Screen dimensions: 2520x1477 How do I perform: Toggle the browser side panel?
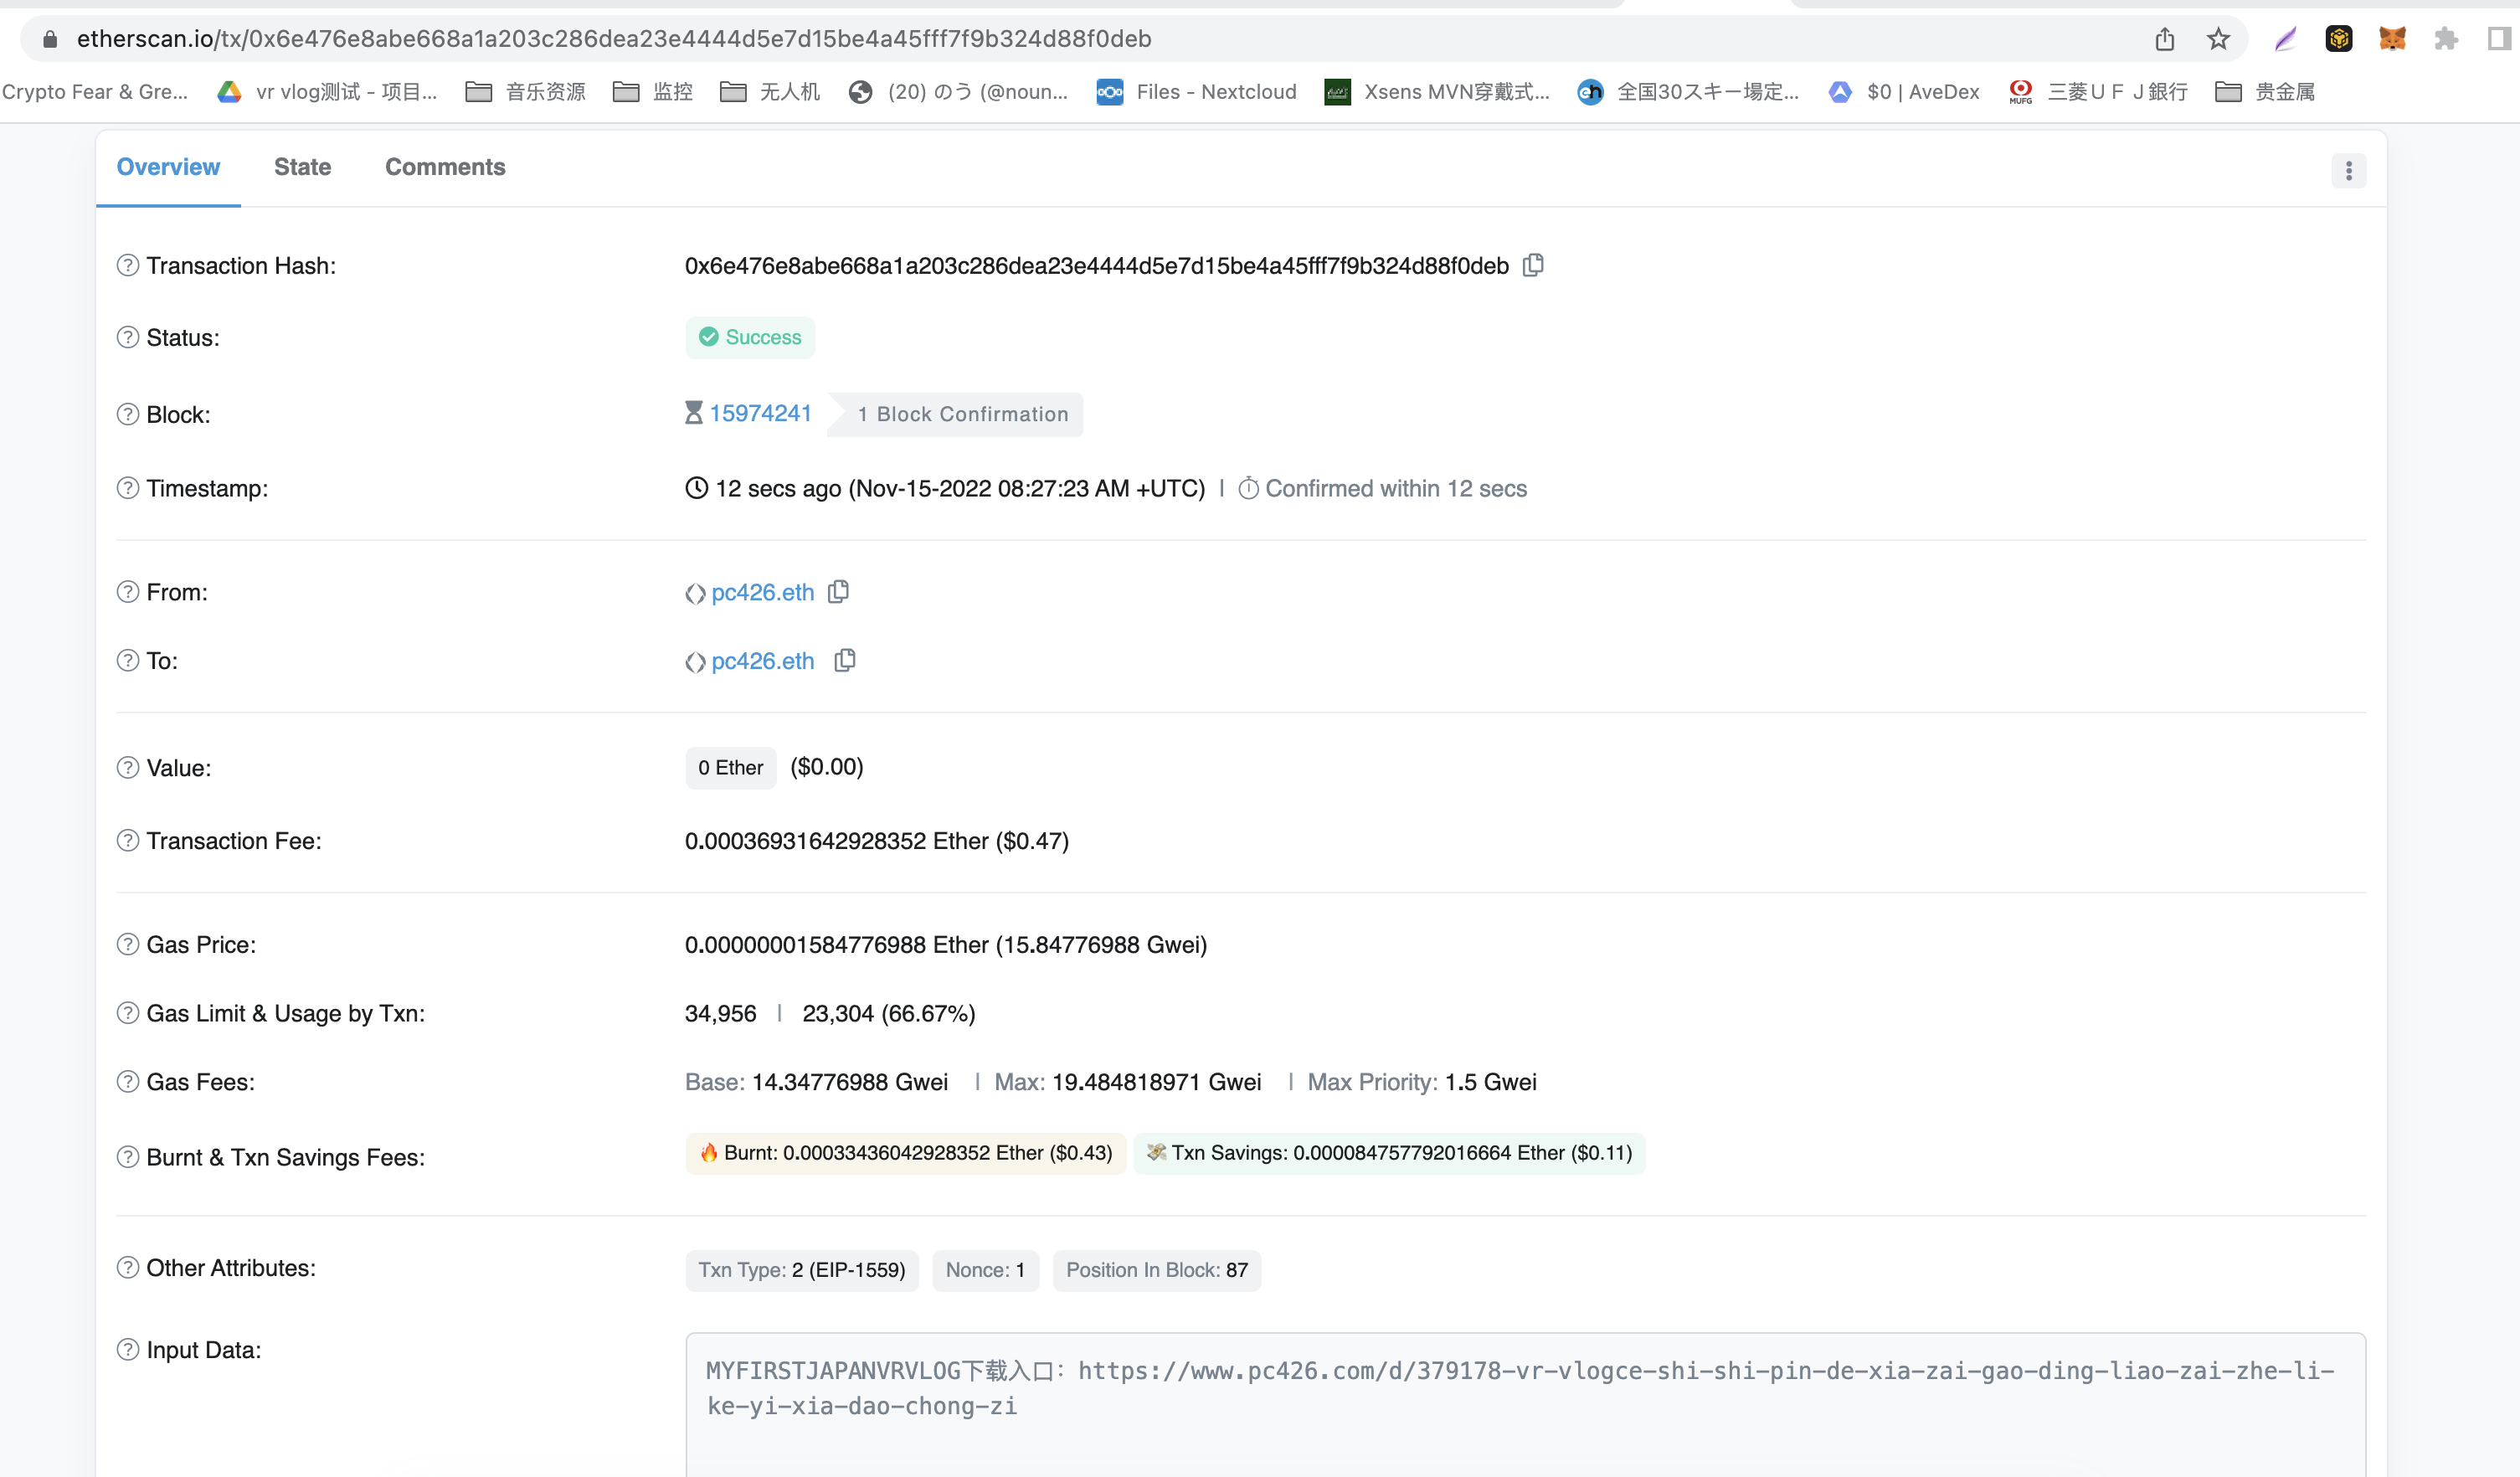coord(2500,39)
